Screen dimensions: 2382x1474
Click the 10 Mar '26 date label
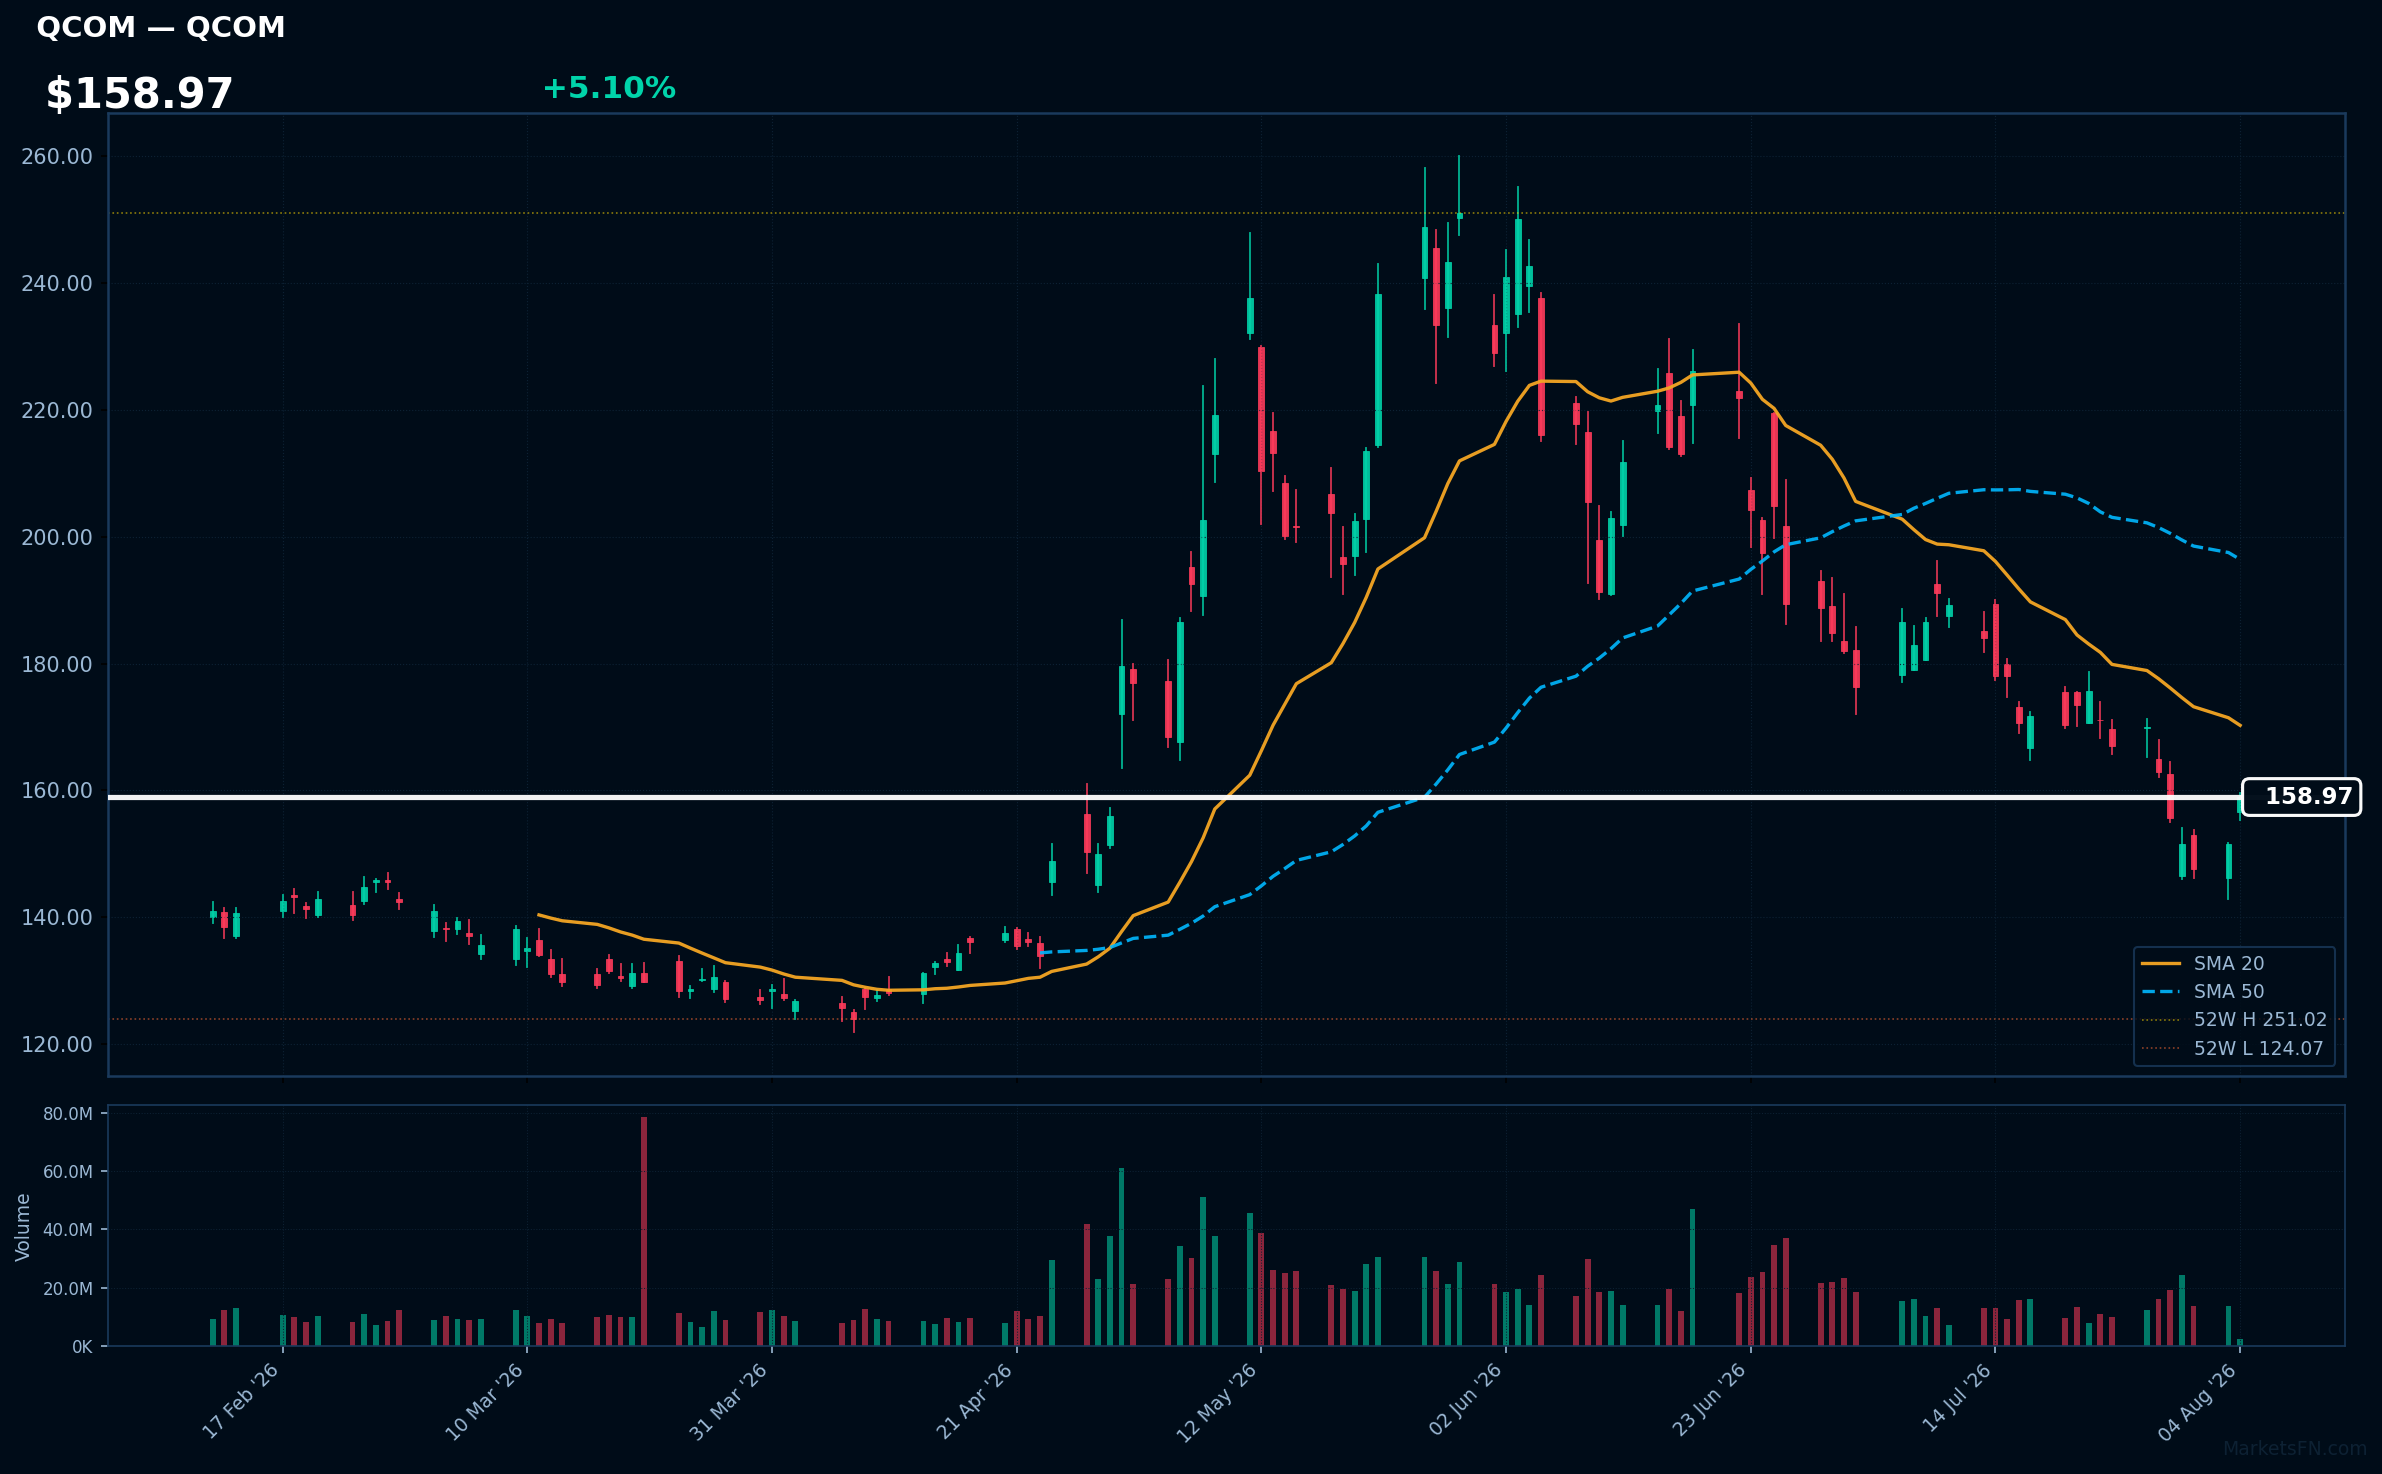click(x=484, y=1401)
